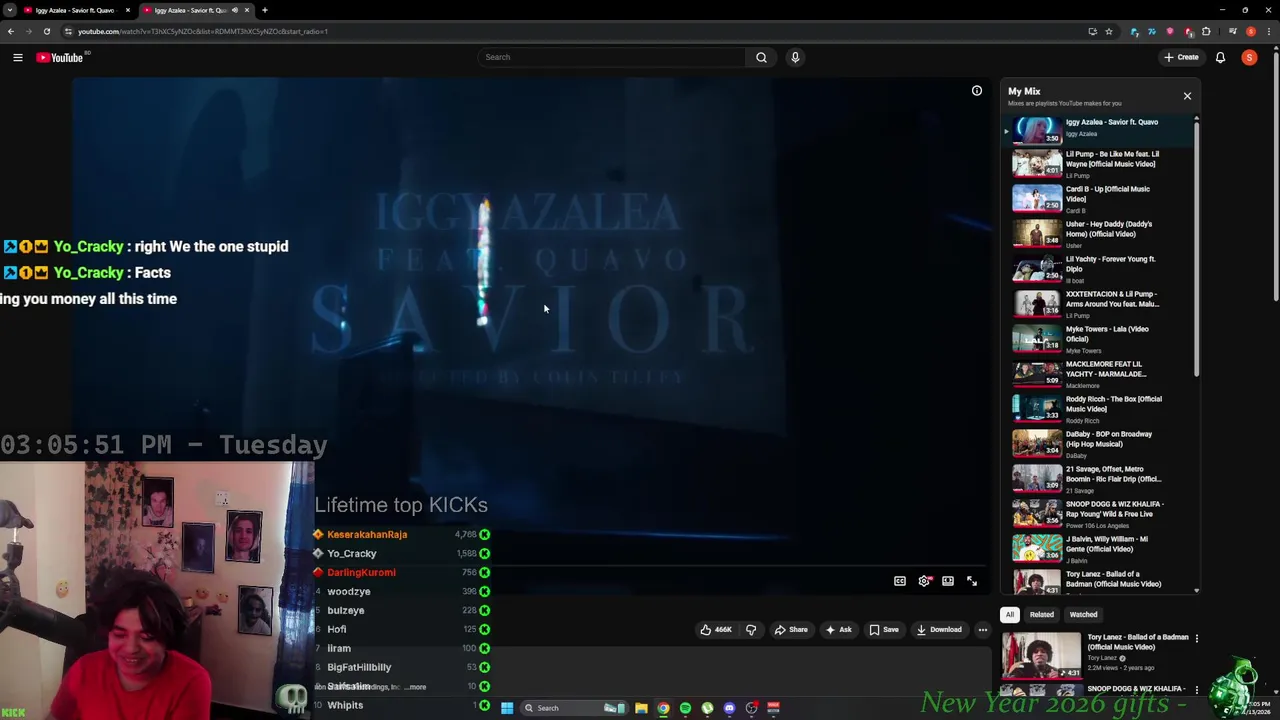
Task: Open YouTube account avatar menu
Action: point(1249,57)
